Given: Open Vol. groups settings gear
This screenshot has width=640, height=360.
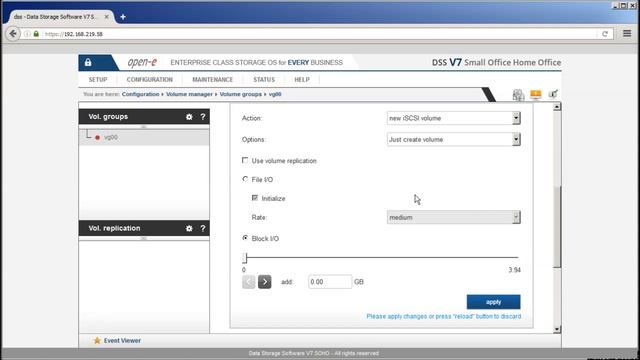Looking at the screenshot, I should tap(189, 117).
